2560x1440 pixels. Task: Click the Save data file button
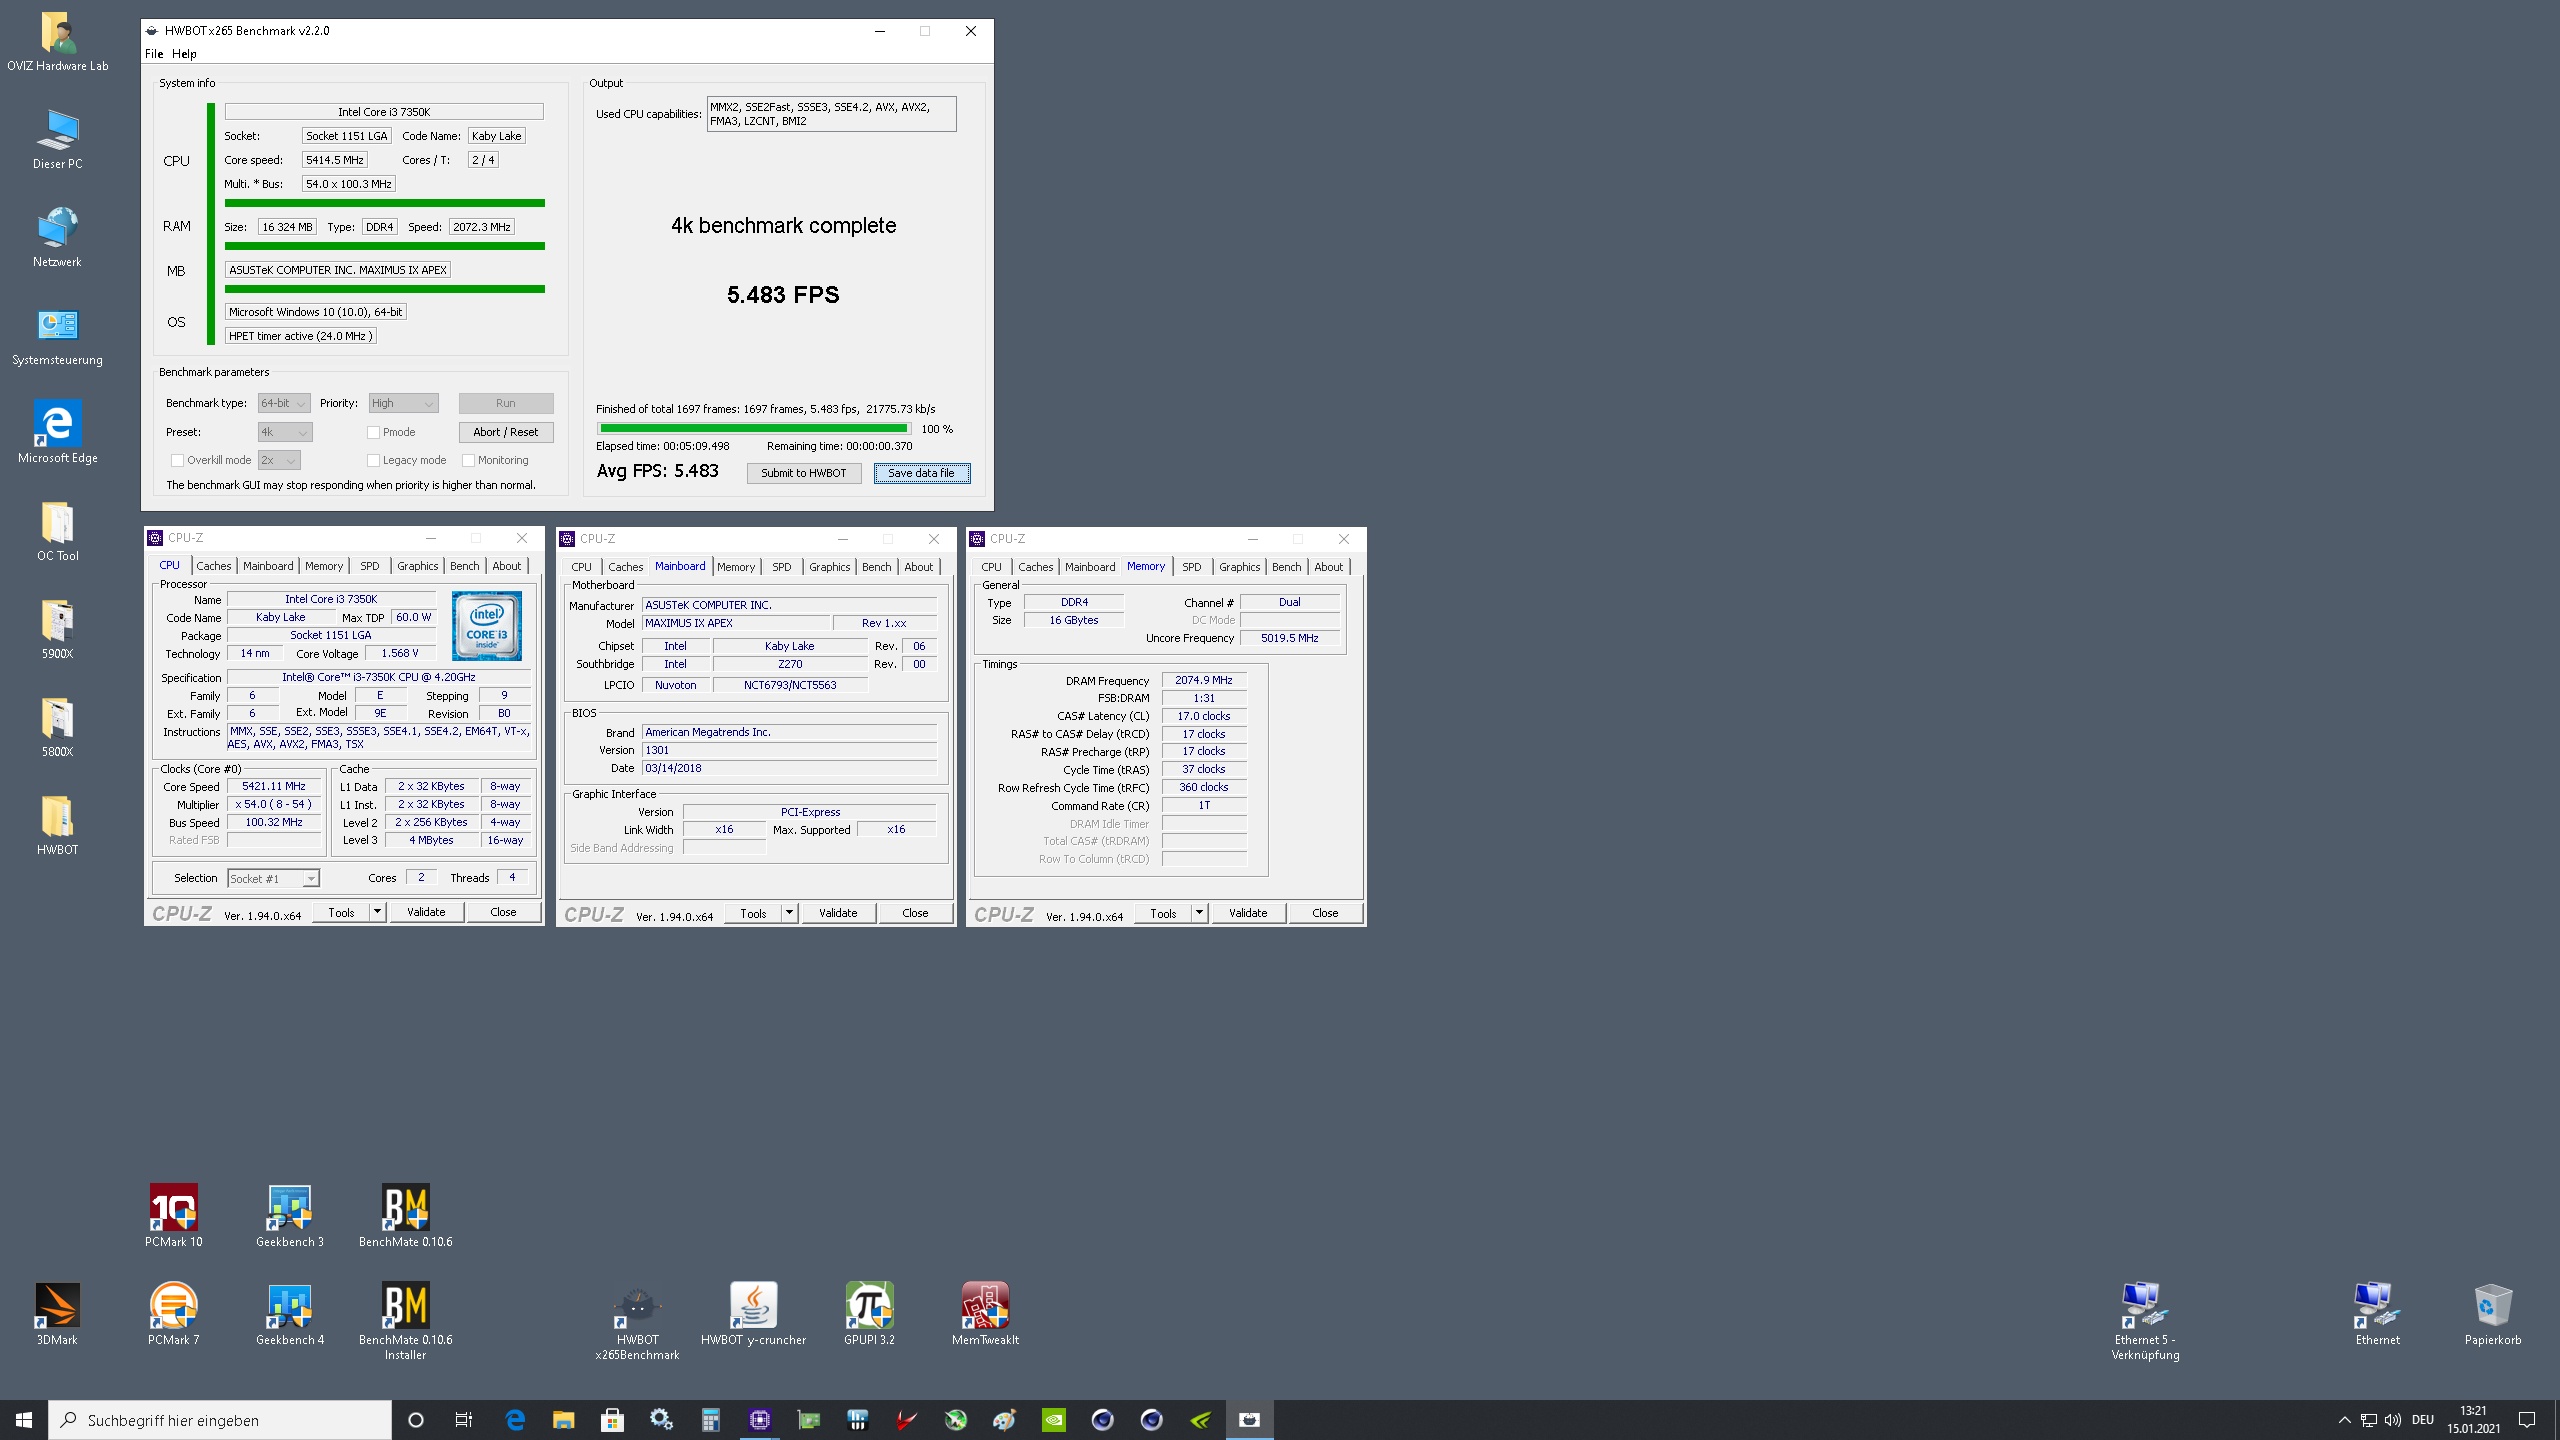coord(922,473)
